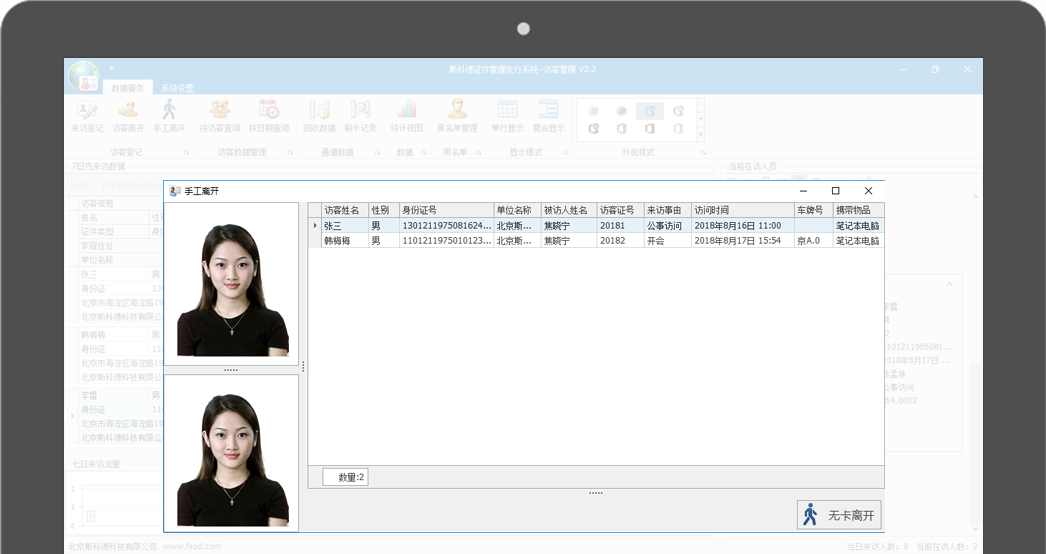Expand the 显示模式 group launcher
This screenshot has height=554, width=1046.
tap(566, 153)
